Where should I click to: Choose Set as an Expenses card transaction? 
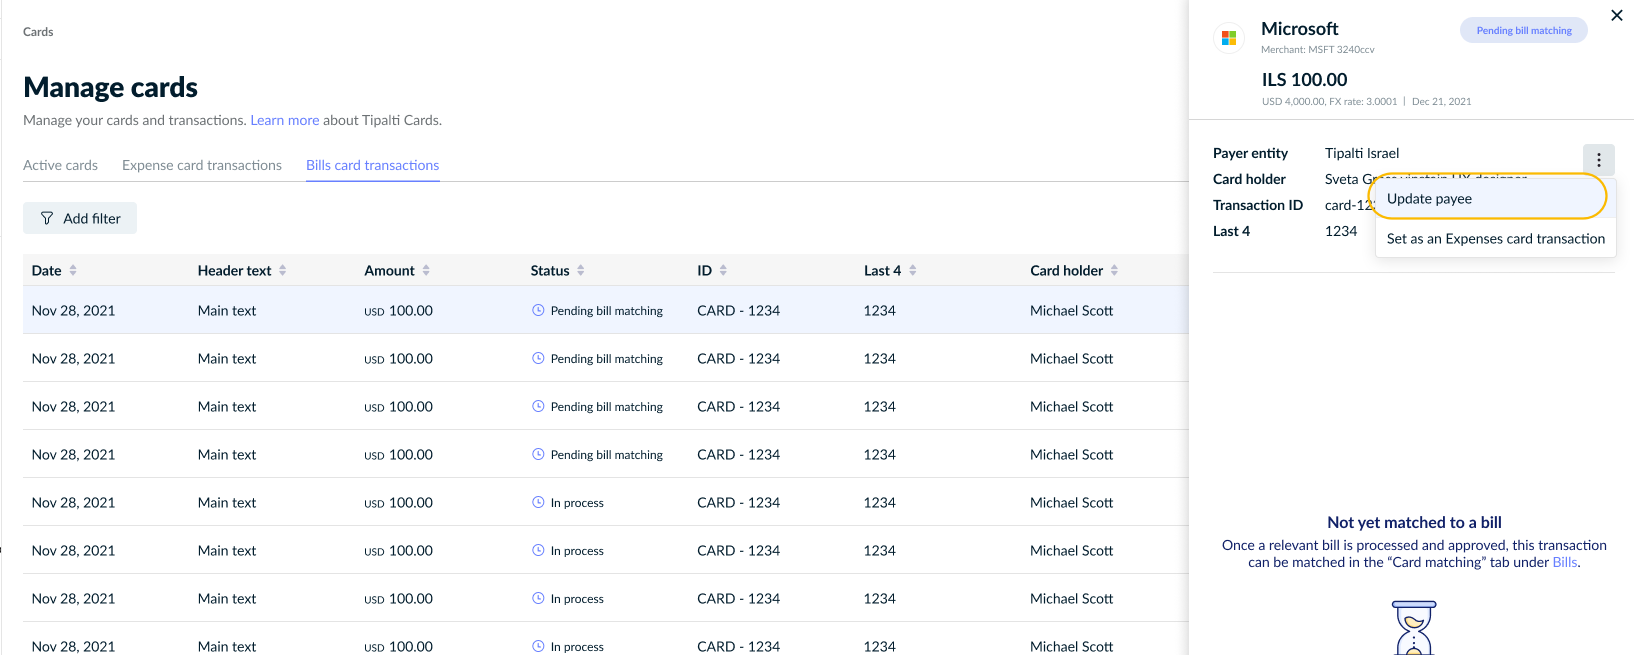[x=1495, y=238]
